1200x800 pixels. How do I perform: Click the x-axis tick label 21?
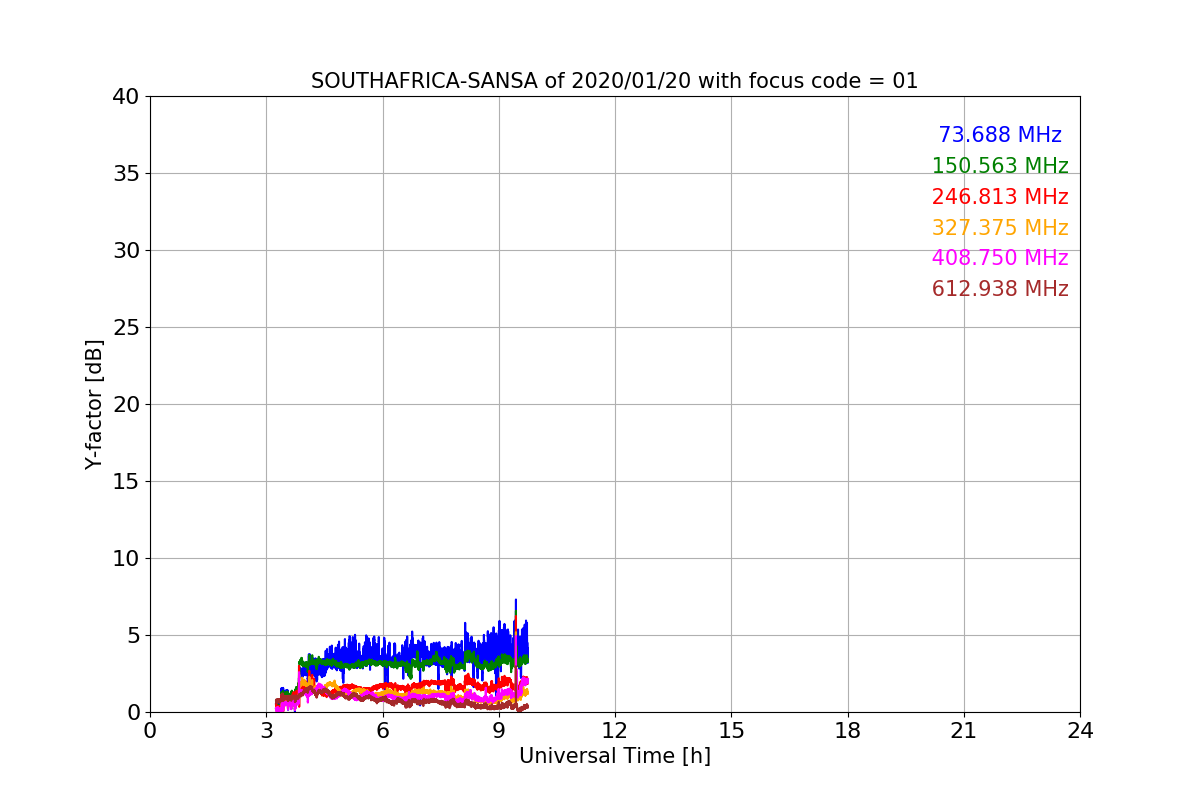point(964,731)
